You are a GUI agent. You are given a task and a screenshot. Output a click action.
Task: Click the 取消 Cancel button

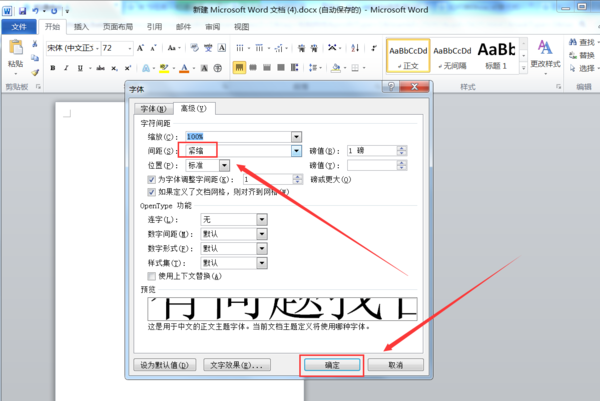click(x=396, y=365)
